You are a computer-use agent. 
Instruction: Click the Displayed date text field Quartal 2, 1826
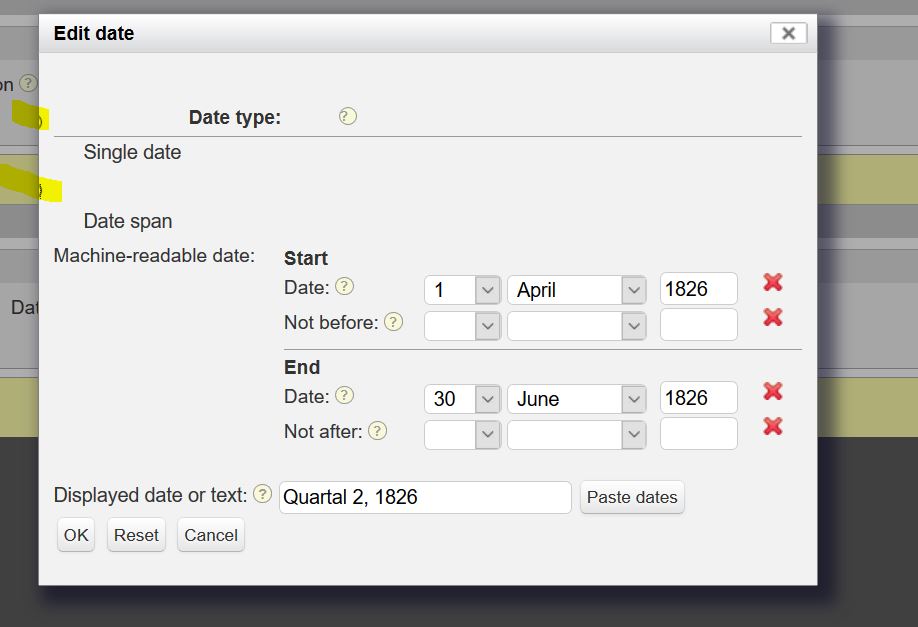(x=425, y=497)
